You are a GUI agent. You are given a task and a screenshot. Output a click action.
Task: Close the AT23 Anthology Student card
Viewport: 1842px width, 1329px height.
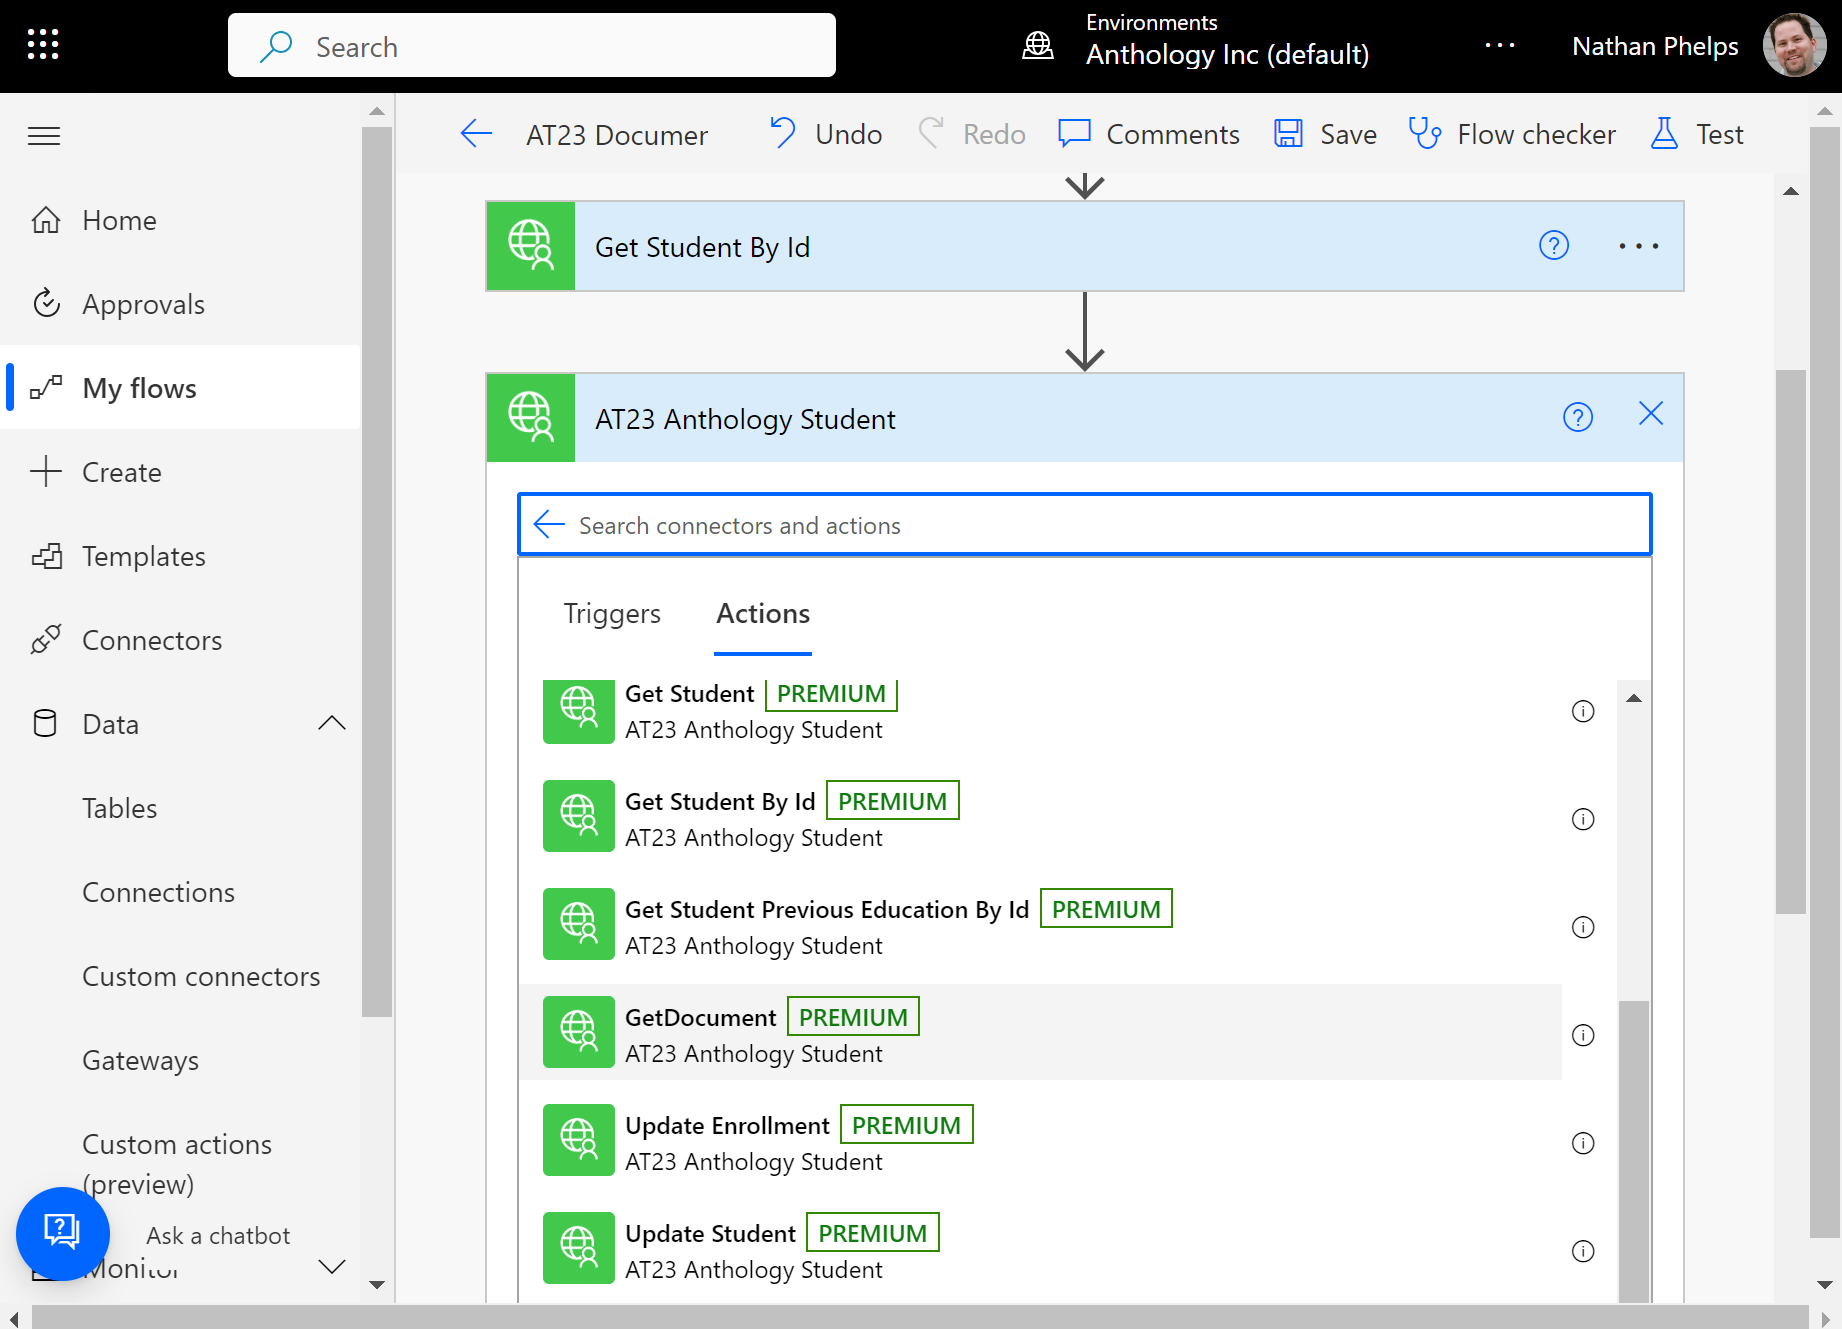tap(1651, 414)
